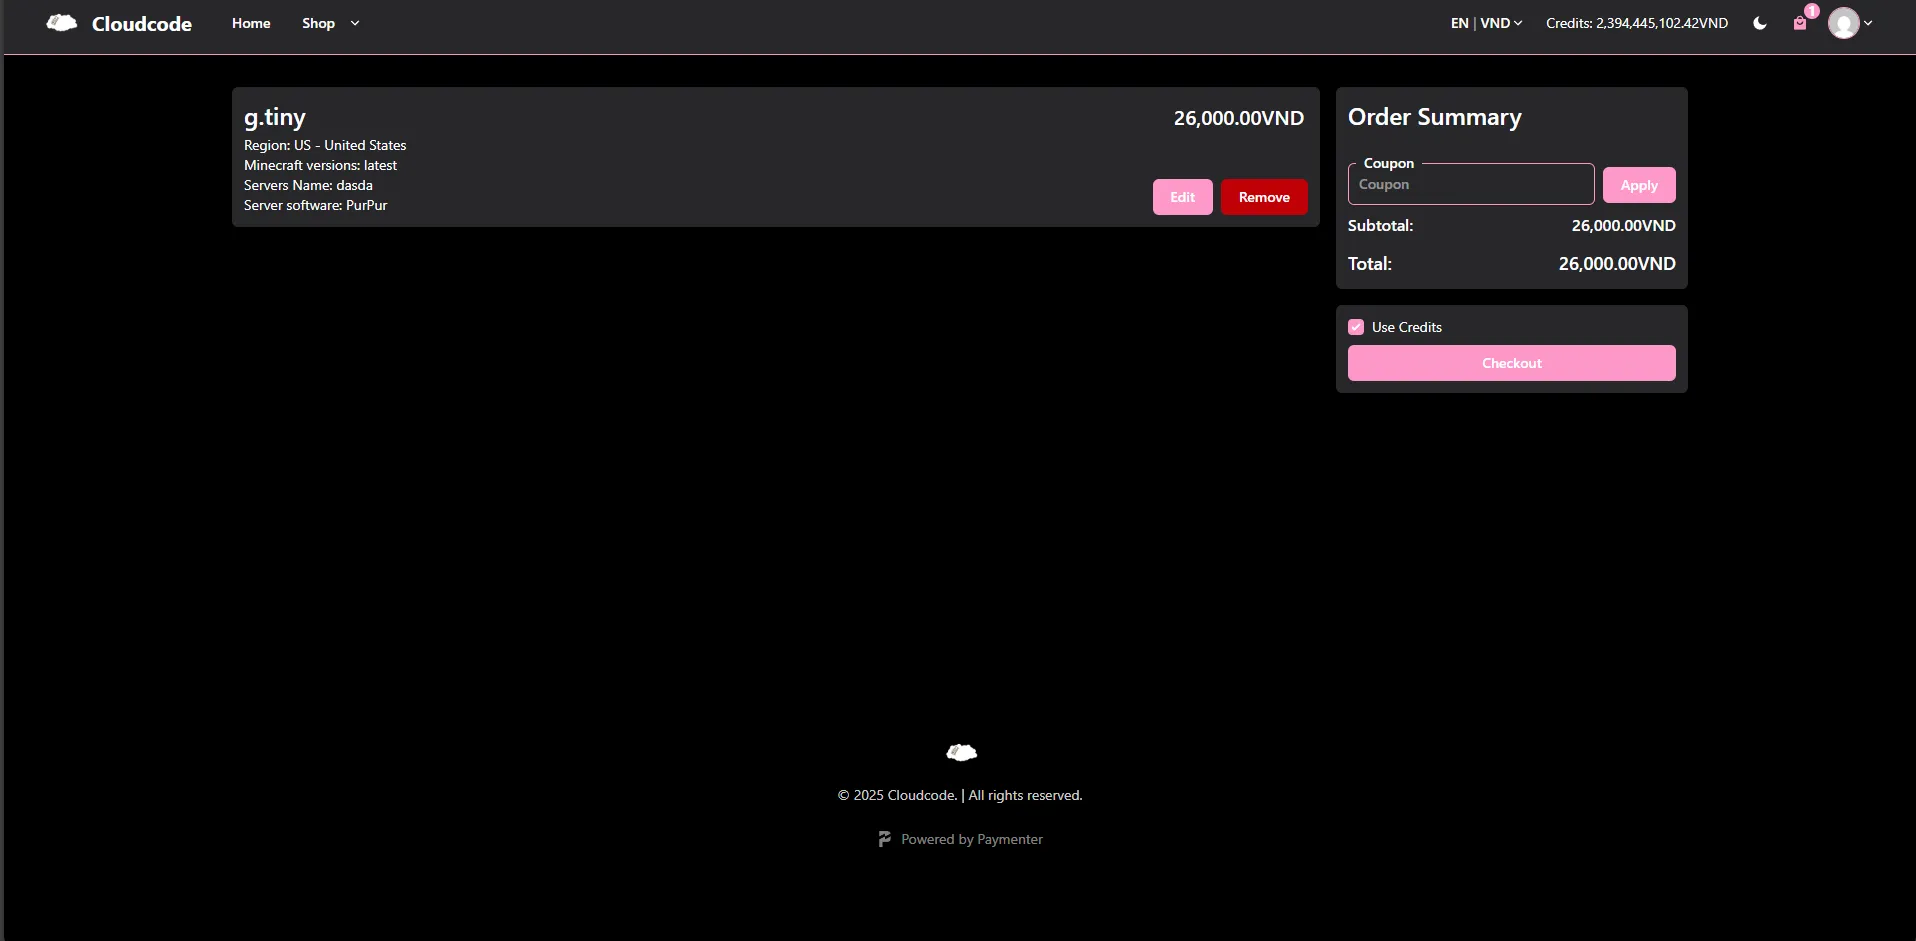The image size is (1916, 941).
Task: Click inside the Coupon input field
Action: click(1470, 184)
